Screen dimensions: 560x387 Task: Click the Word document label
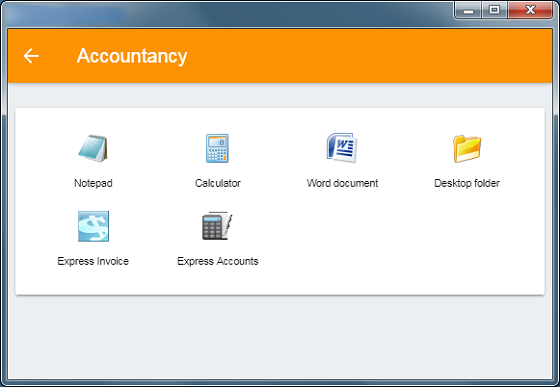click(342, 183)
